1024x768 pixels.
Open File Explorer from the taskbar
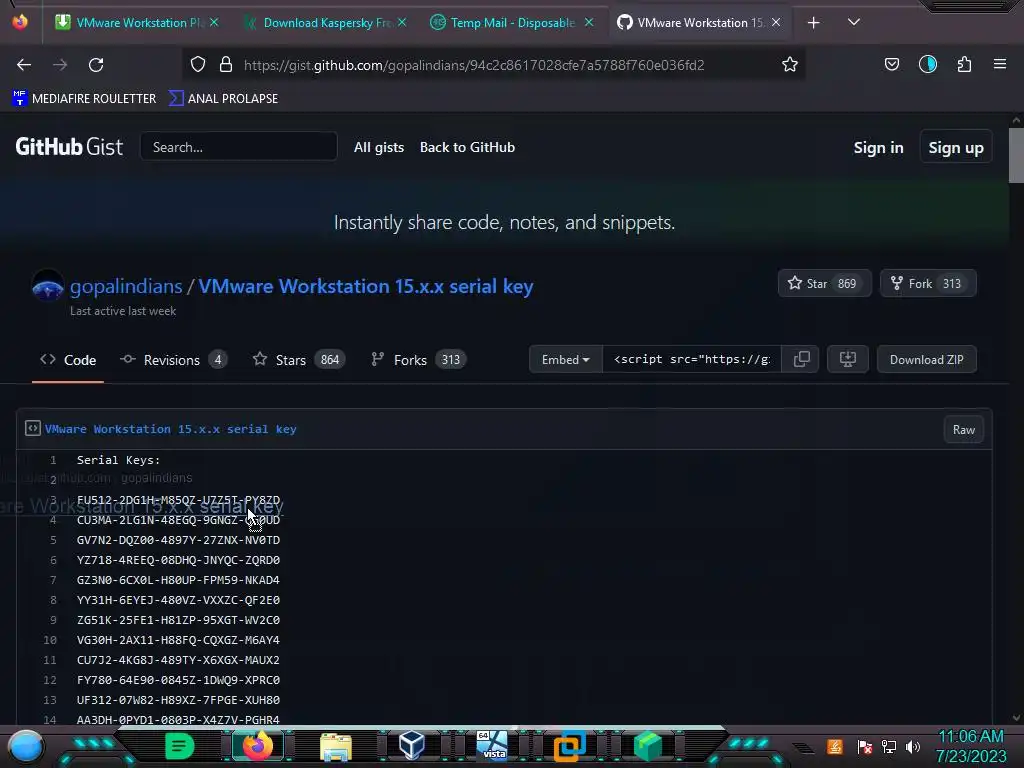336,746
